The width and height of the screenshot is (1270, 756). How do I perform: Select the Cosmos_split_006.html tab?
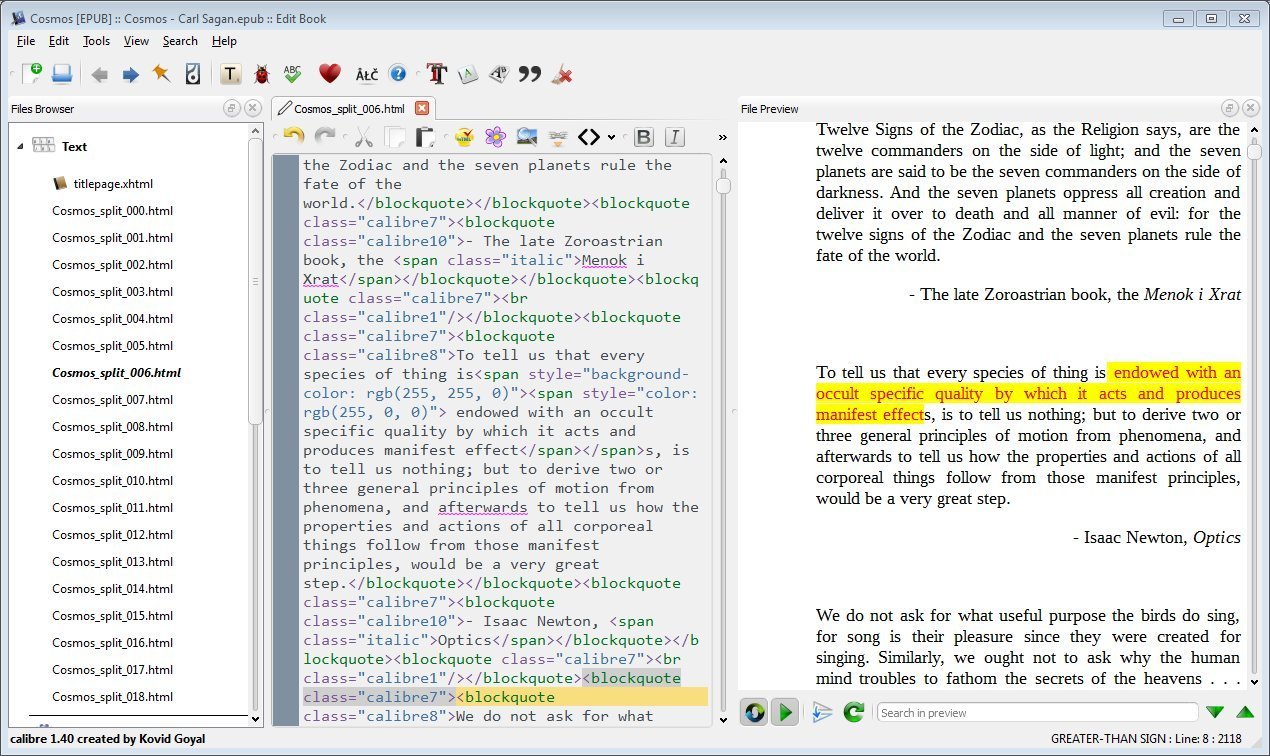coord(348,108)
